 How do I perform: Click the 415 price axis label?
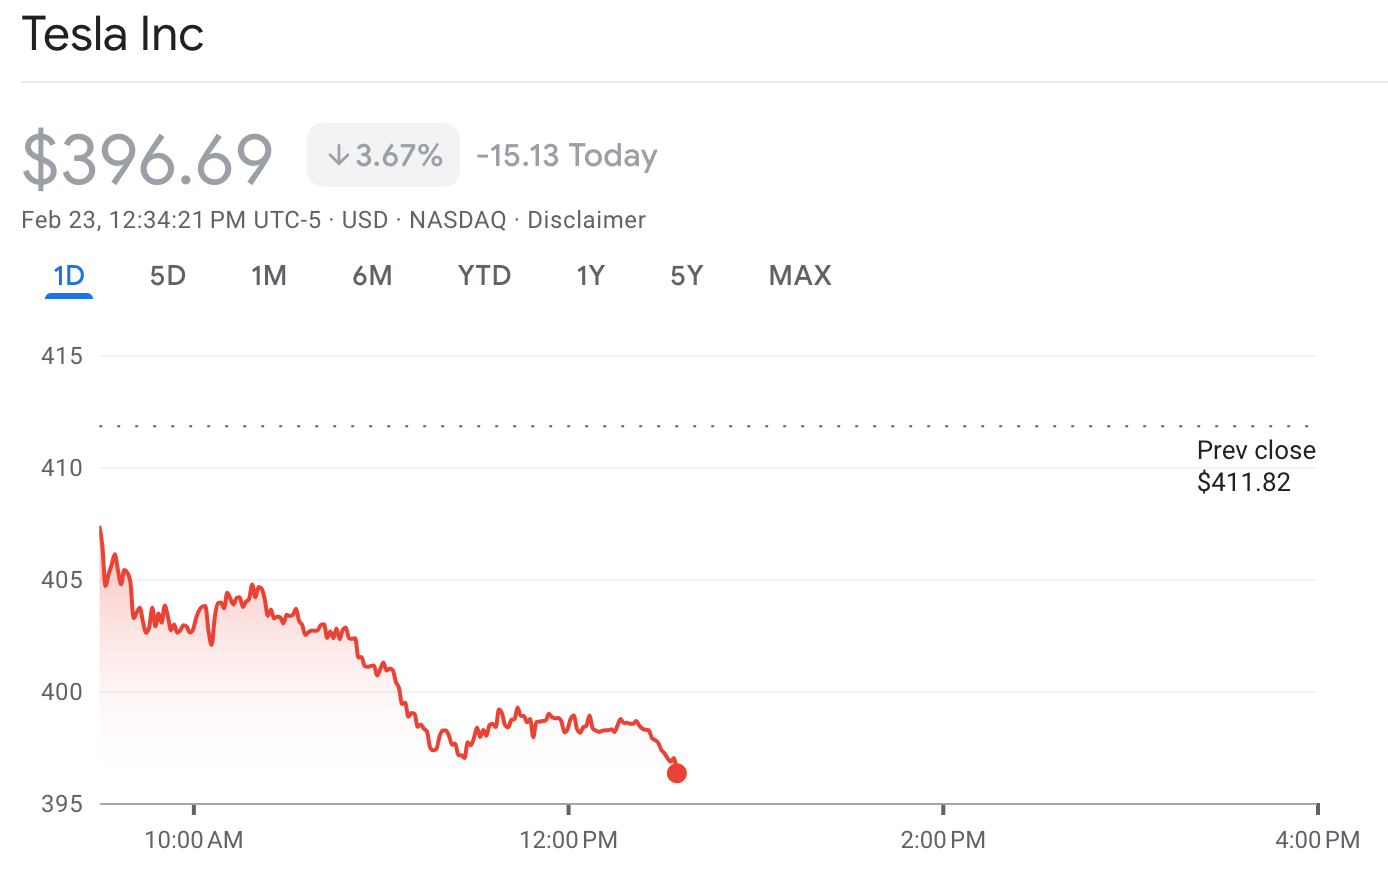click(x=62, y=356)
